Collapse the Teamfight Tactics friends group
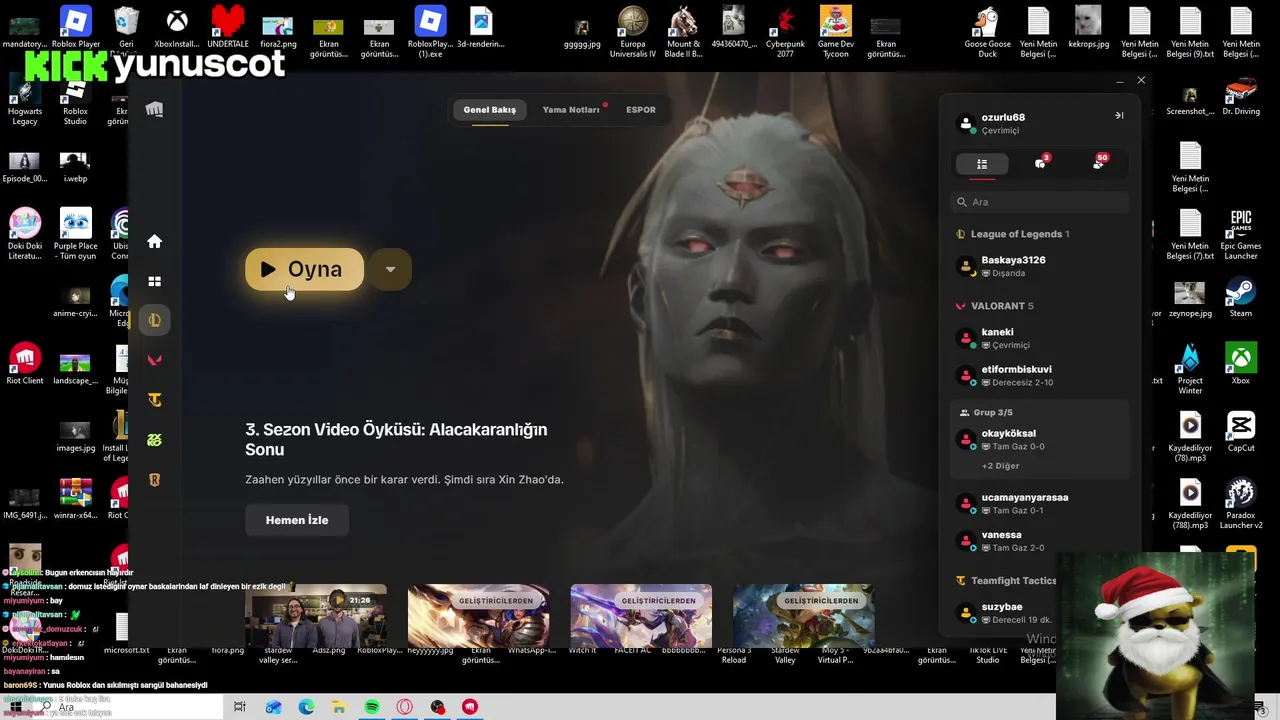 [x=1007, y=580]
